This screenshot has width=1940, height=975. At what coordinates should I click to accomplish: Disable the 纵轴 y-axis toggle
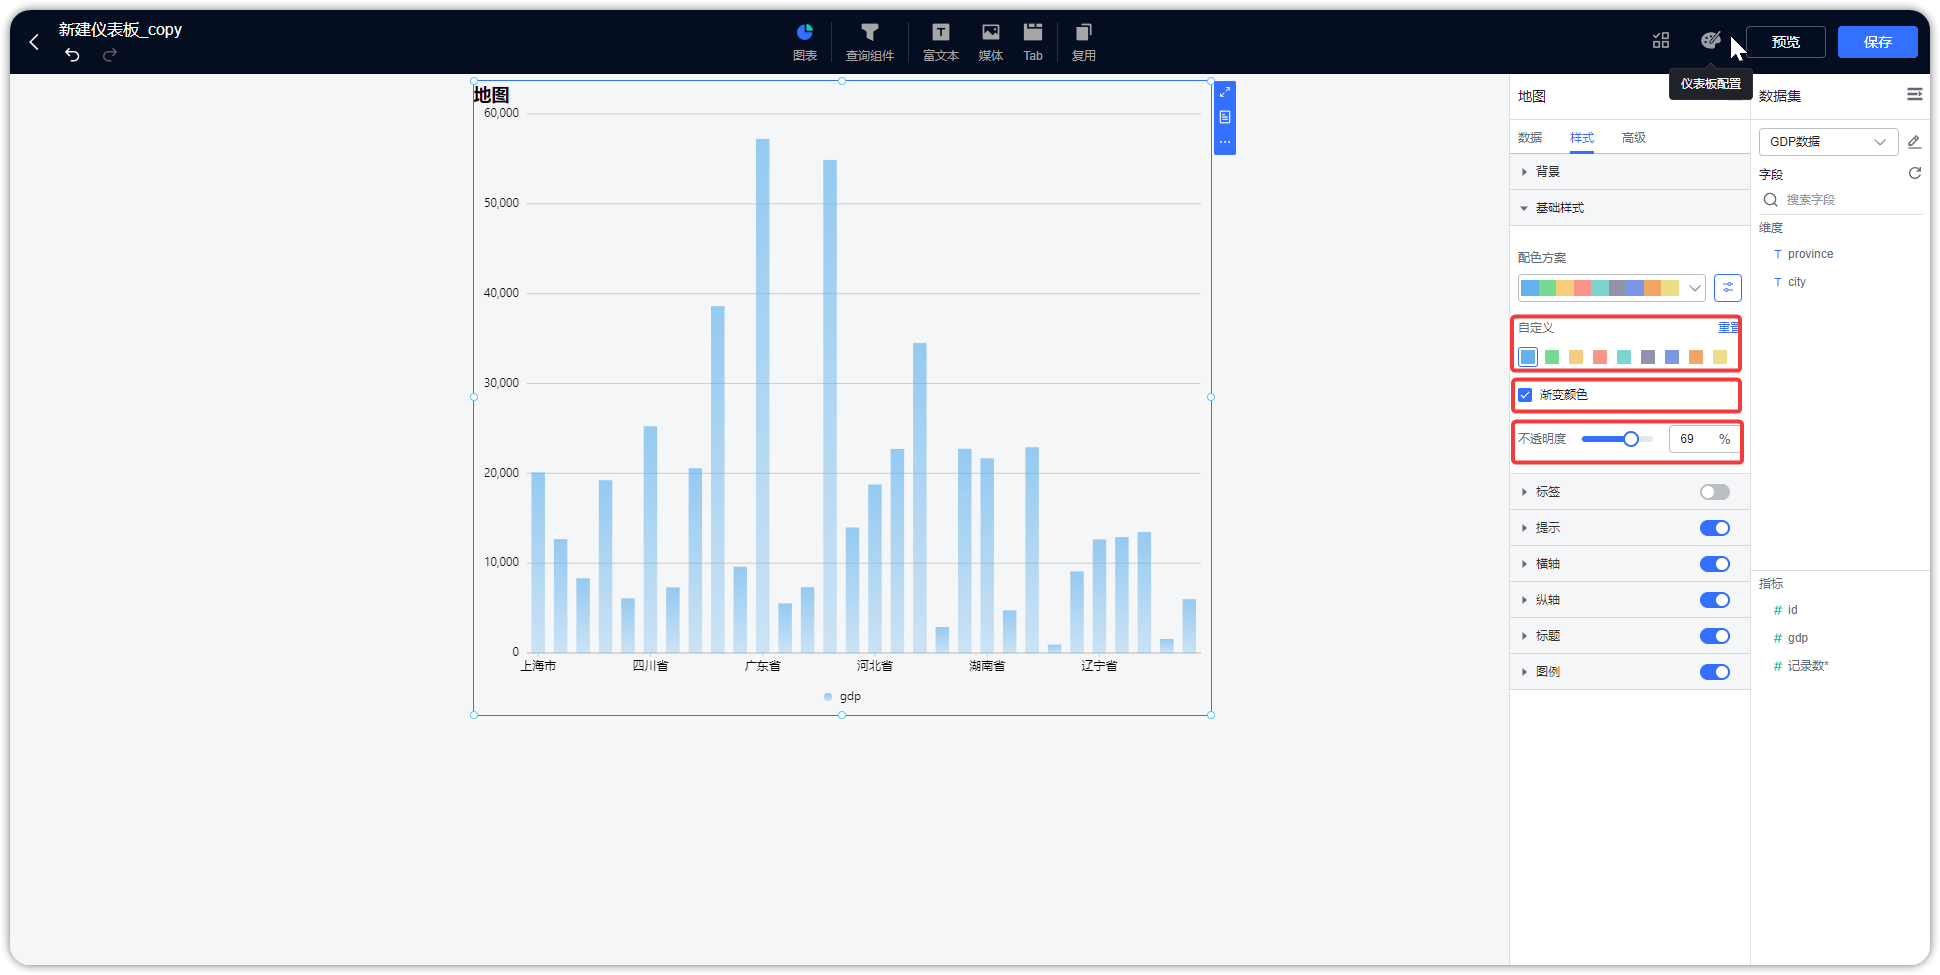tap(1715, 600)
